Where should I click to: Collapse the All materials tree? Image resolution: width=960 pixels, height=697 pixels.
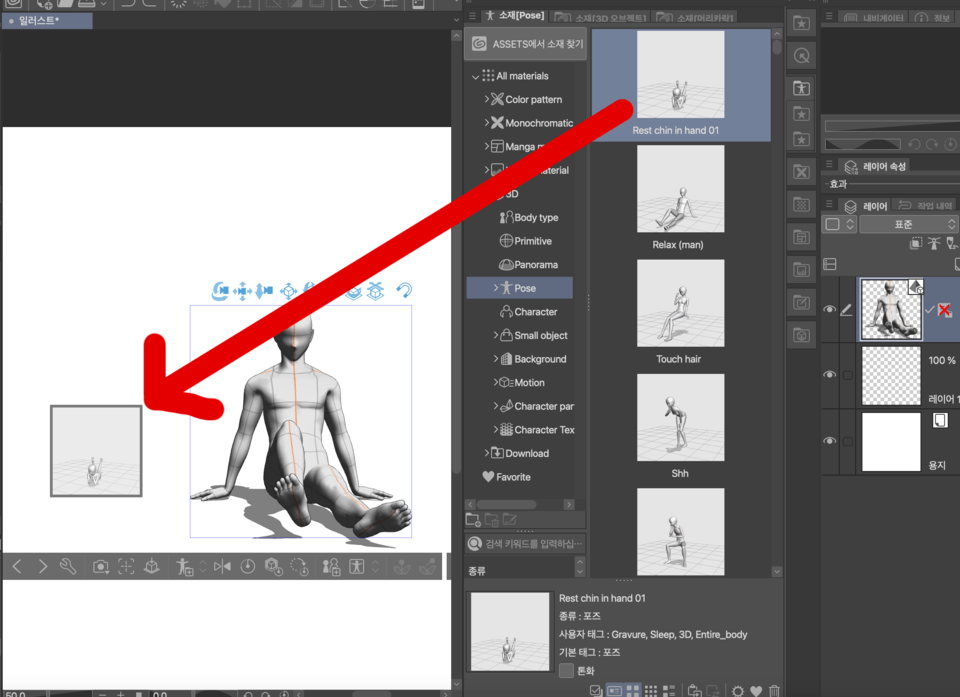point(476,77)
